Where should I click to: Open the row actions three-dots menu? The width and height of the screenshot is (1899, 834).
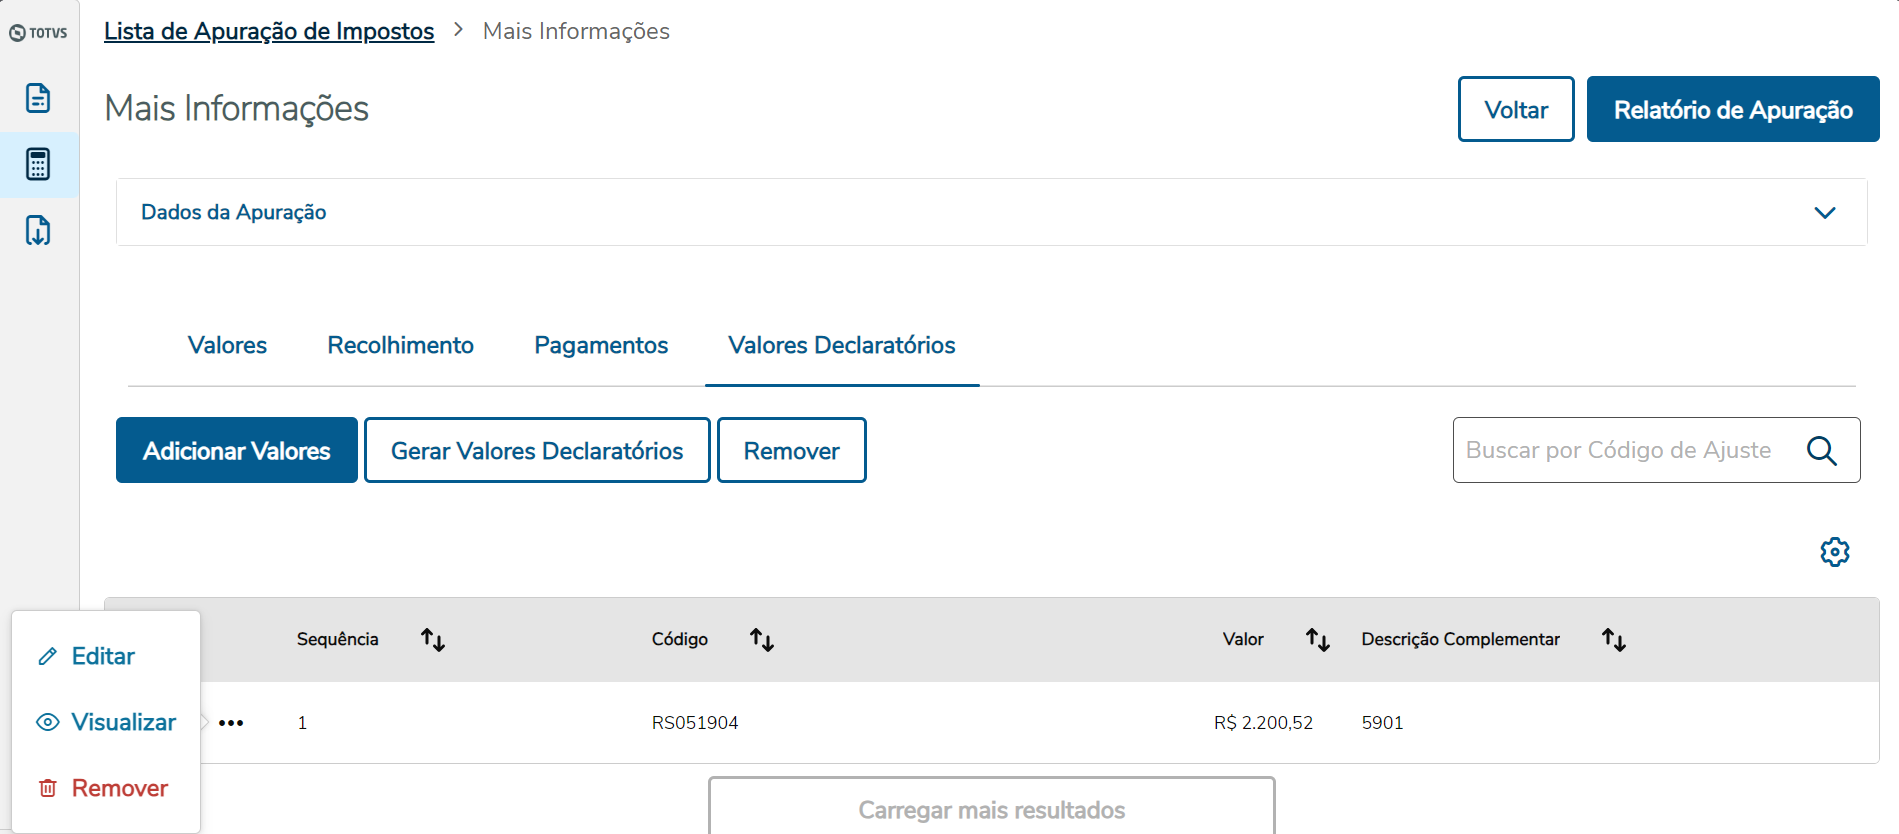tap(231, 723)
